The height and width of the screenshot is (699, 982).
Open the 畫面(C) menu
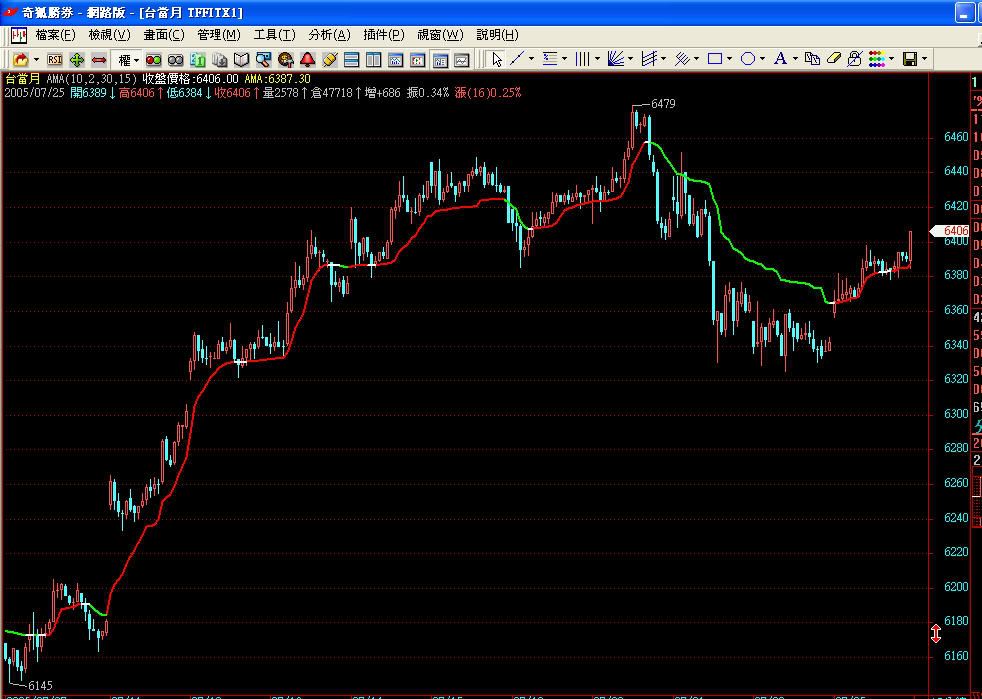(x=164, y=35)
